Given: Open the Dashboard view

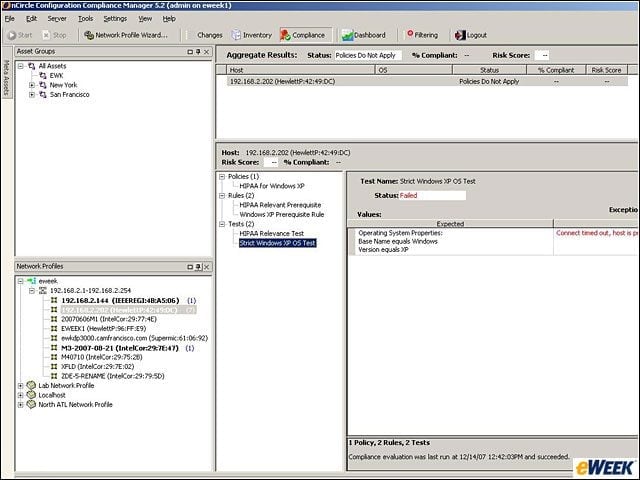Looking at the screenshot, I should 364,35.
